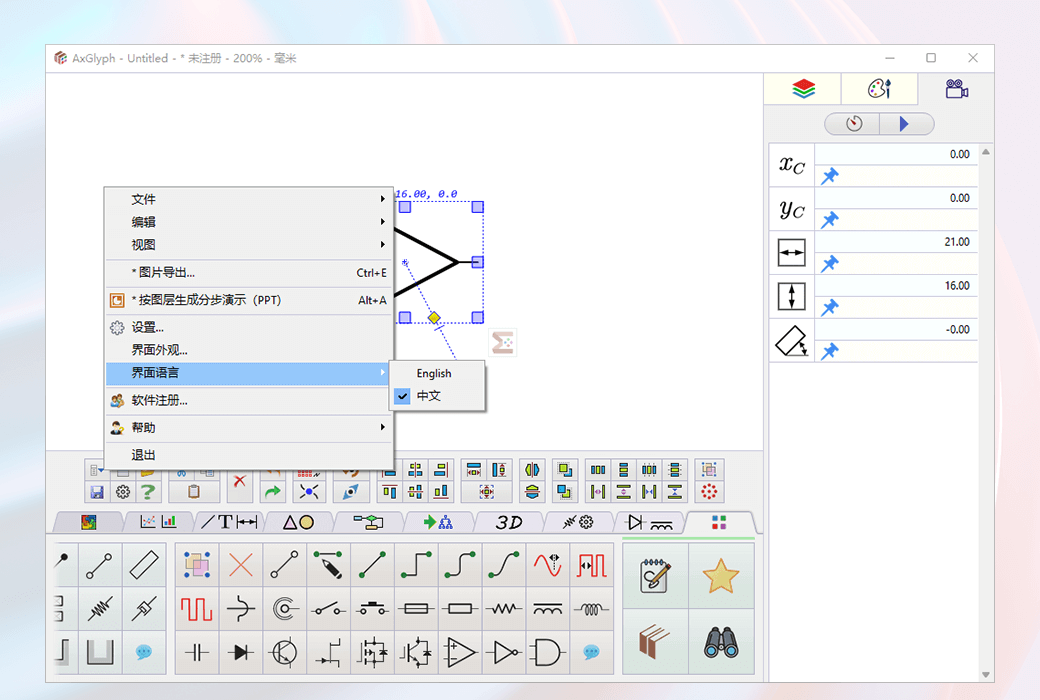
Task: Switch to the 3D shapes tab
Action: [509, 522]
